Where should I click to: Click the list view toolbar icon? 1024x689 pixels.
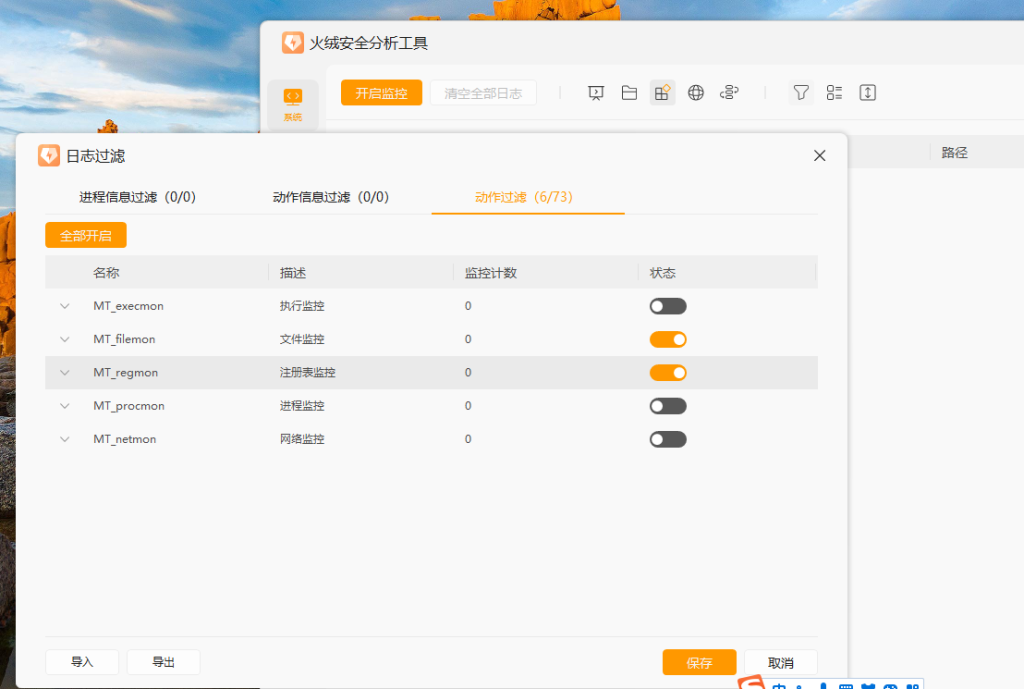click(834, 93)
